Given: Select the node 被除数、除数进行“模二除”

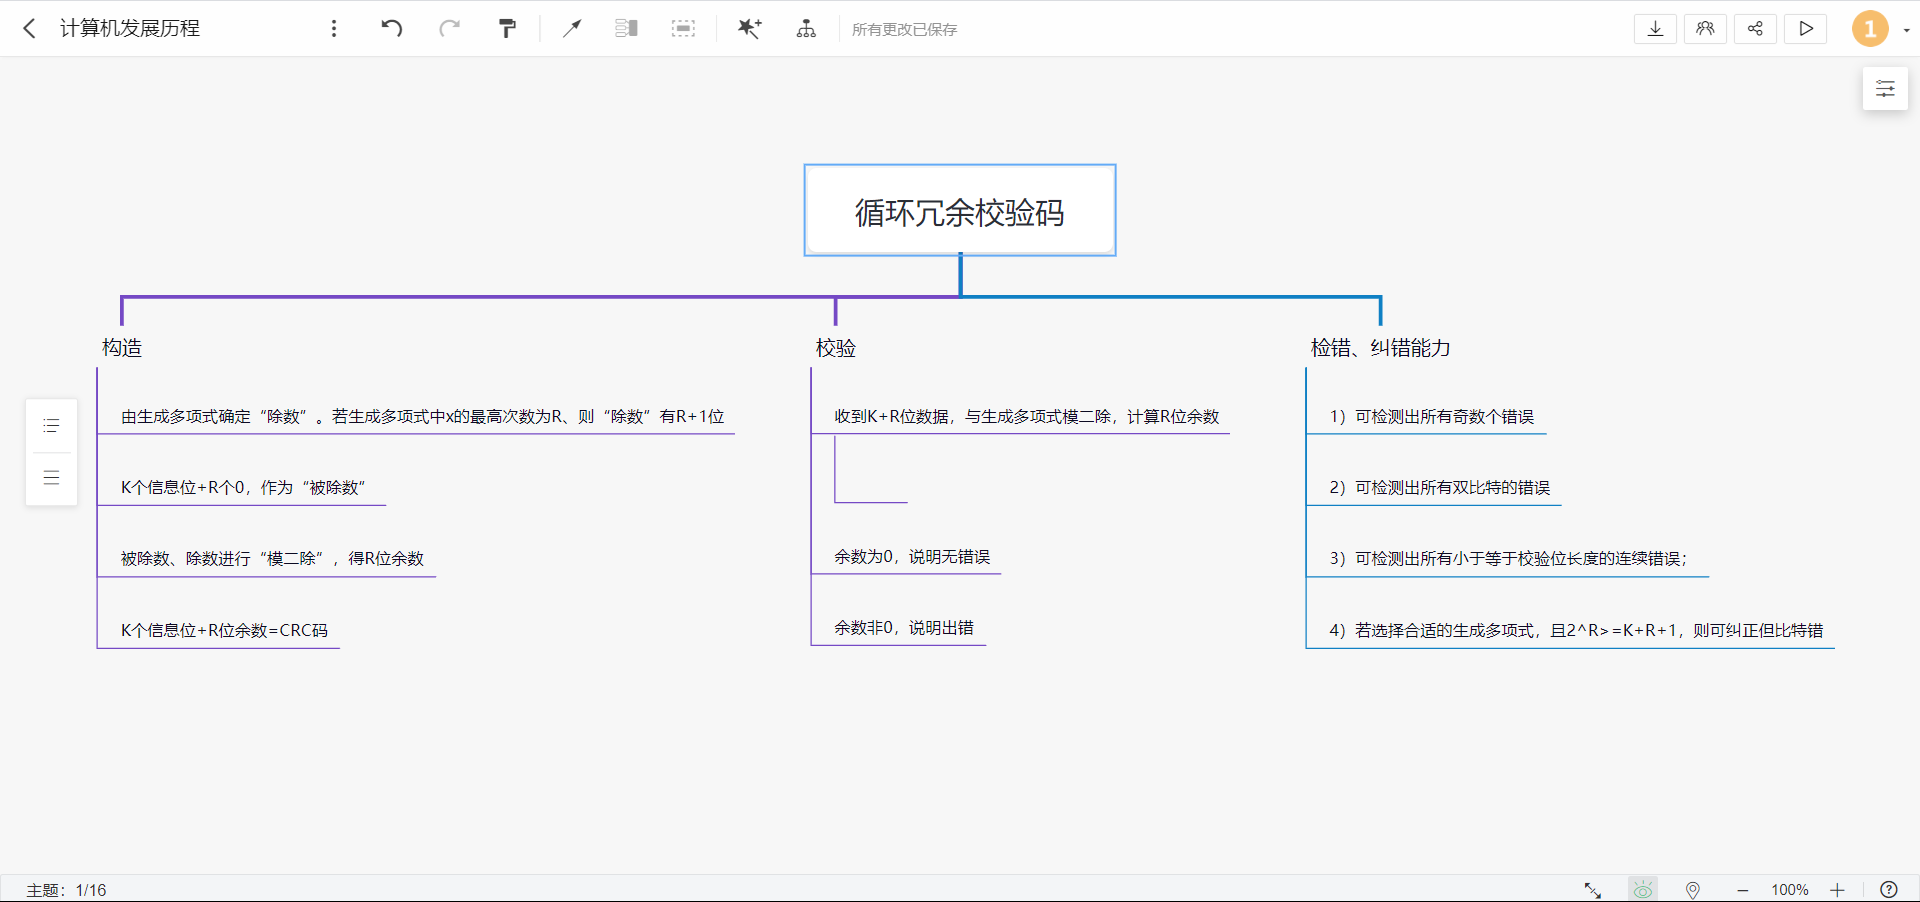Looking at the screenshot, I should click(272, 559).
